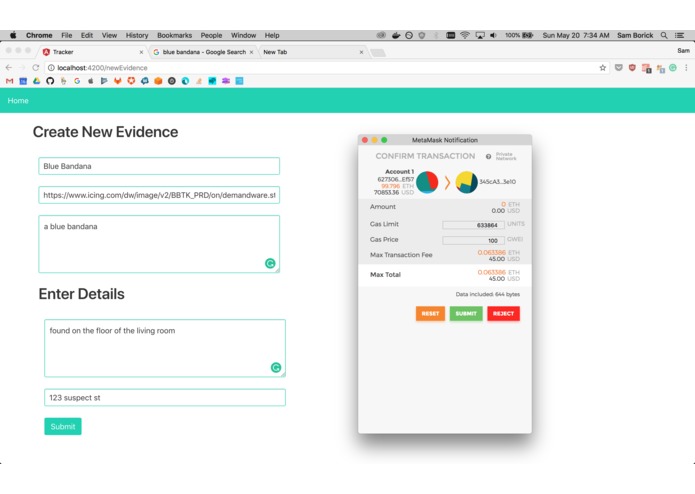Edit the Gas Limit field
Viewport: 695px width, 494px height.
pyautogui.click(x=473, y=225)
